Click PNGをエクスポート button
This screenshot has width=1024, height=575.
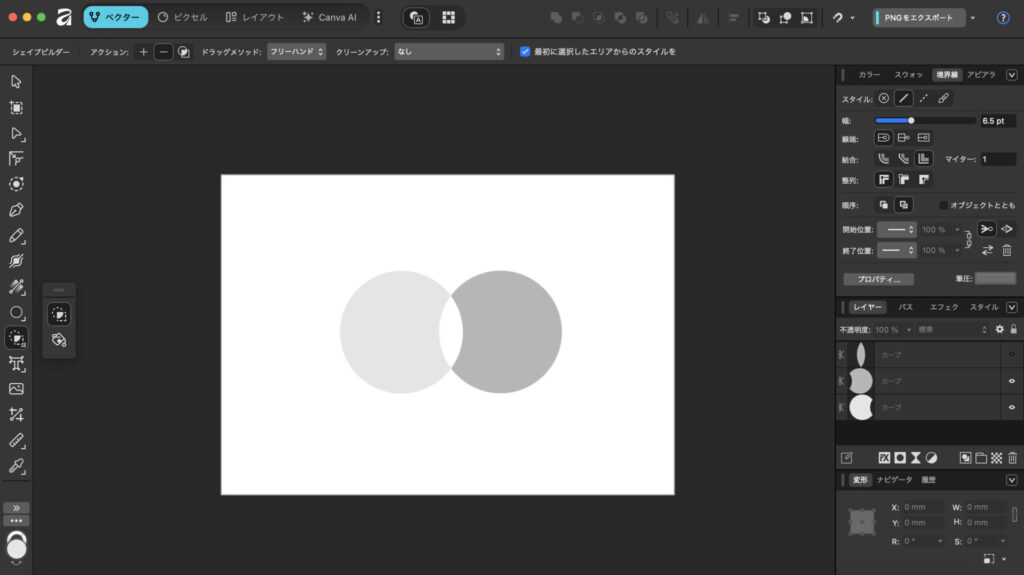919,17
